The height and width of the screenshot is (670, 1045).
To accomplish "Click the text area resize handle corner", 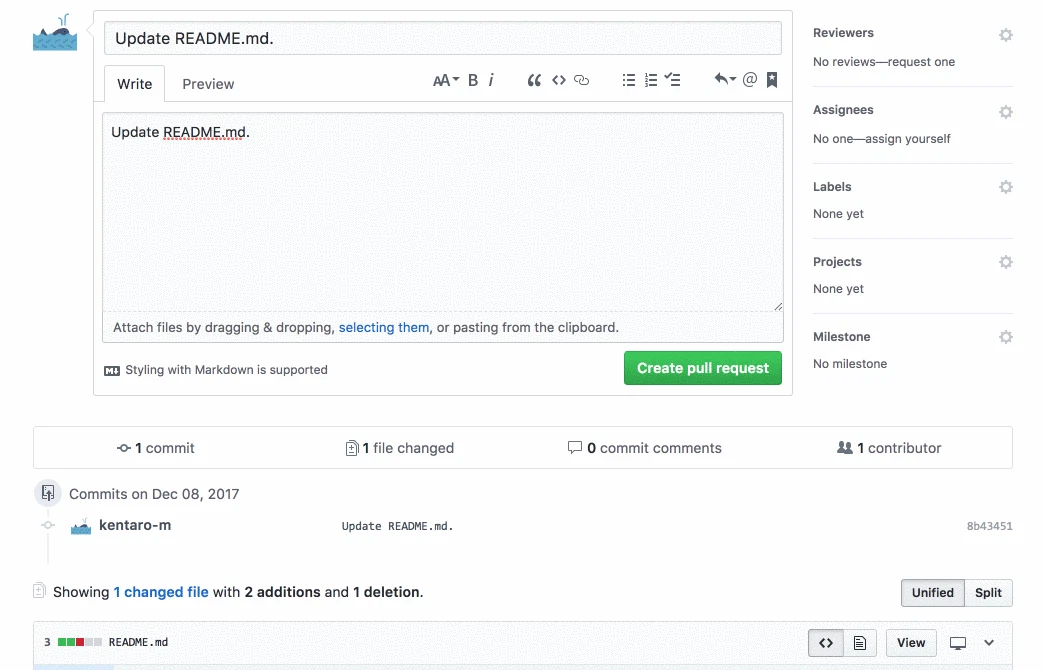I will click(x=778, y=307).
